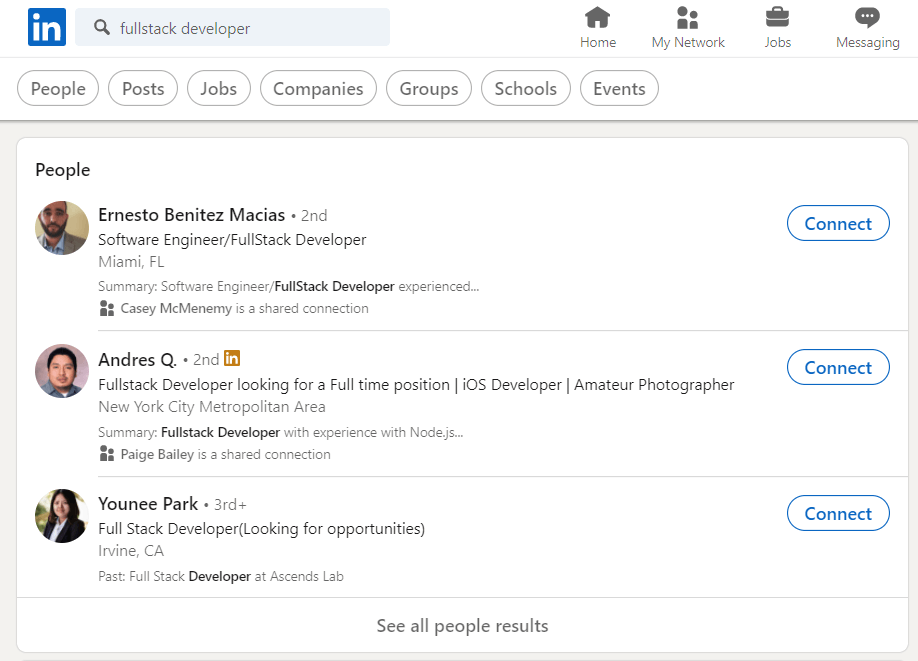Enable the Companies filter pill
The height and width of the screenshot is (661, 918).
tap(318, 89)
